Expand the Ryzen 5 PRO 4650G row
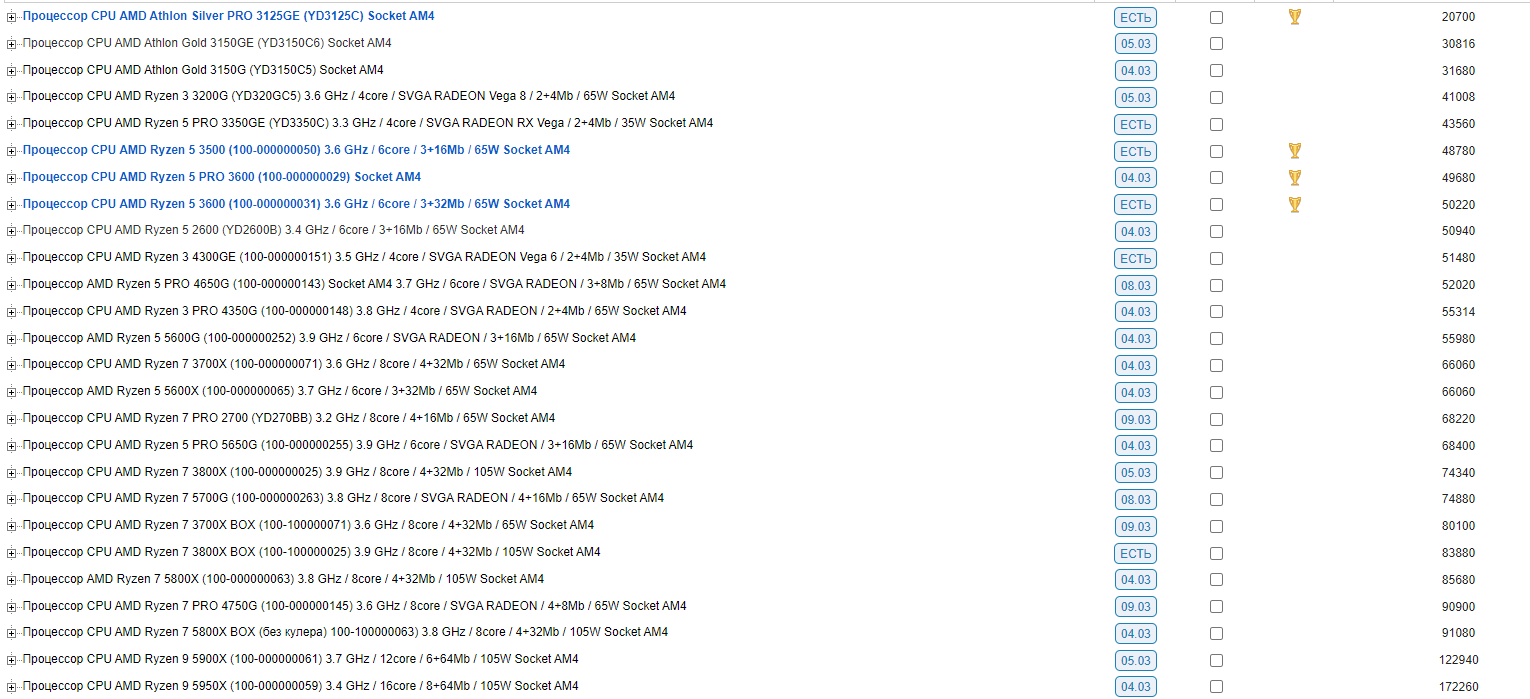 (12, 285)
